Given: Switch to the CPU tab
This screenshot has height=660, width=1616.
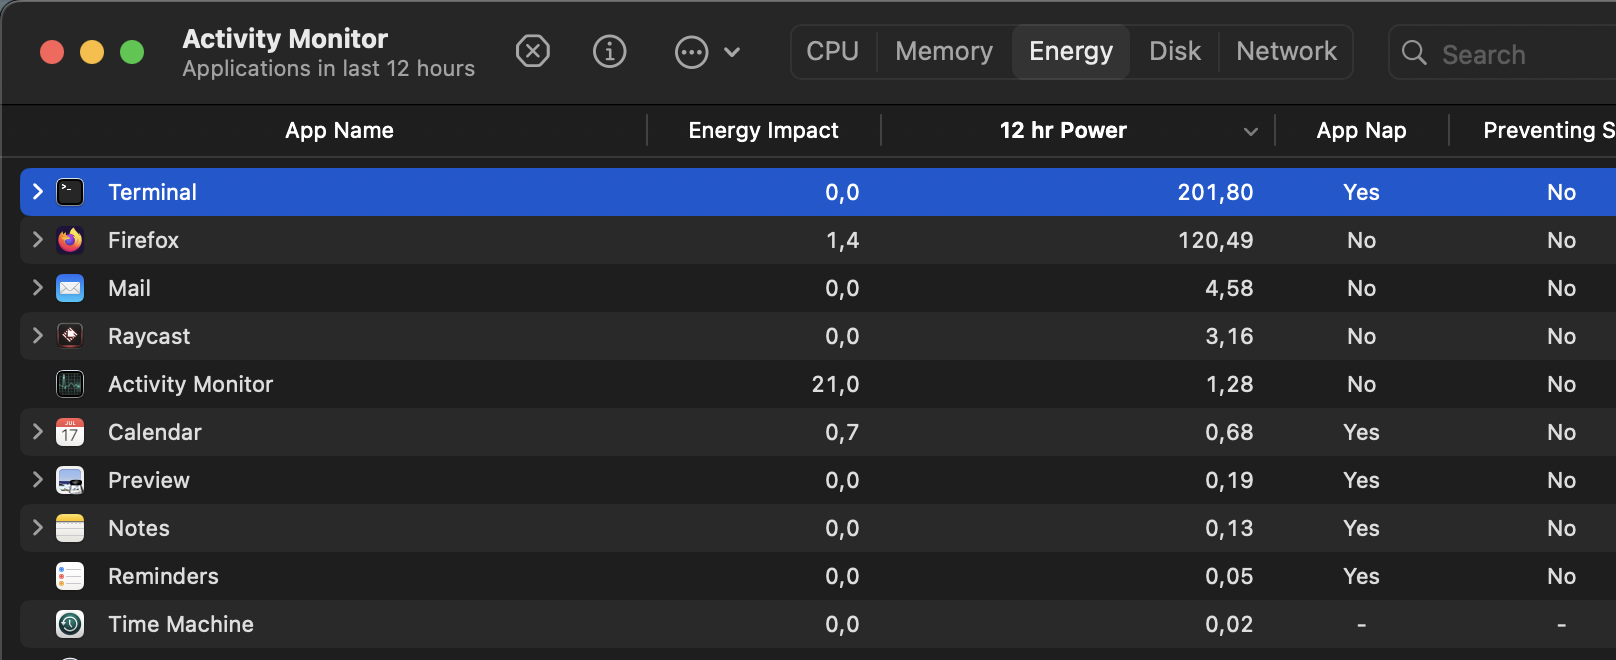Looking at the screenshot, I should (833, 51).
